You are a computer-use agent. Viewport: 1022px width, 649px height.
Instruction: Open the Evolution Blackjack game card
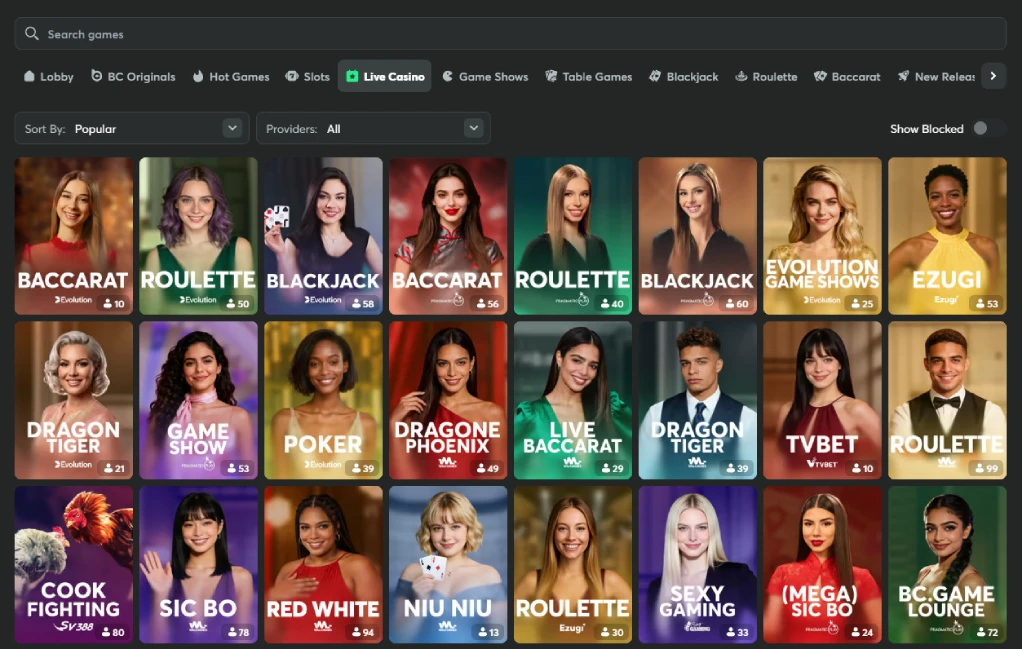click(323, 236)
